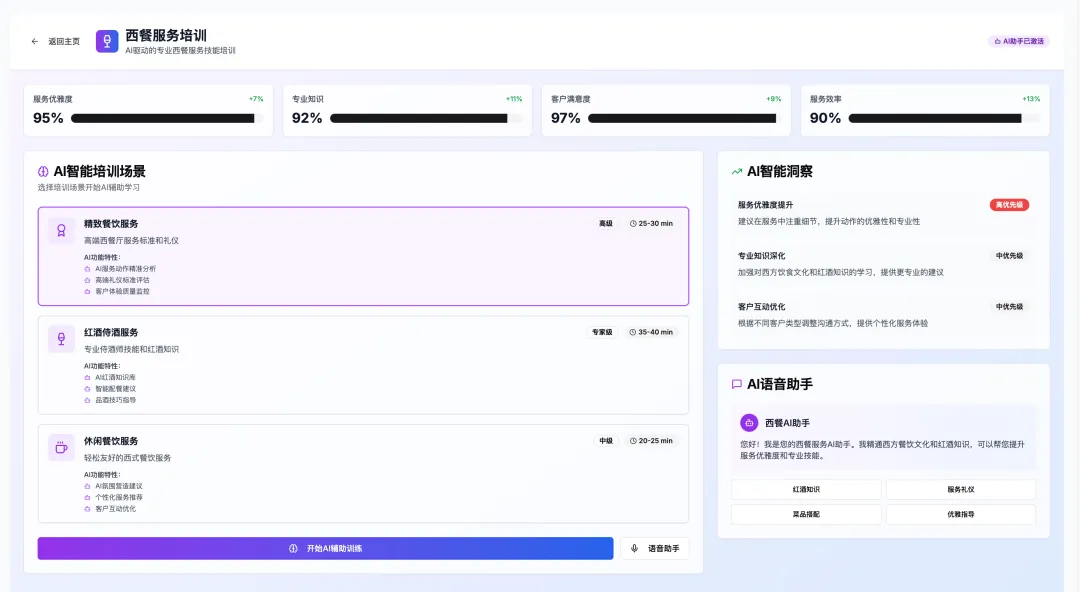This screenshot has width=1080, height=592.
Task: Click the 开始AI辅助训练 button
Action: click(325, 548)
